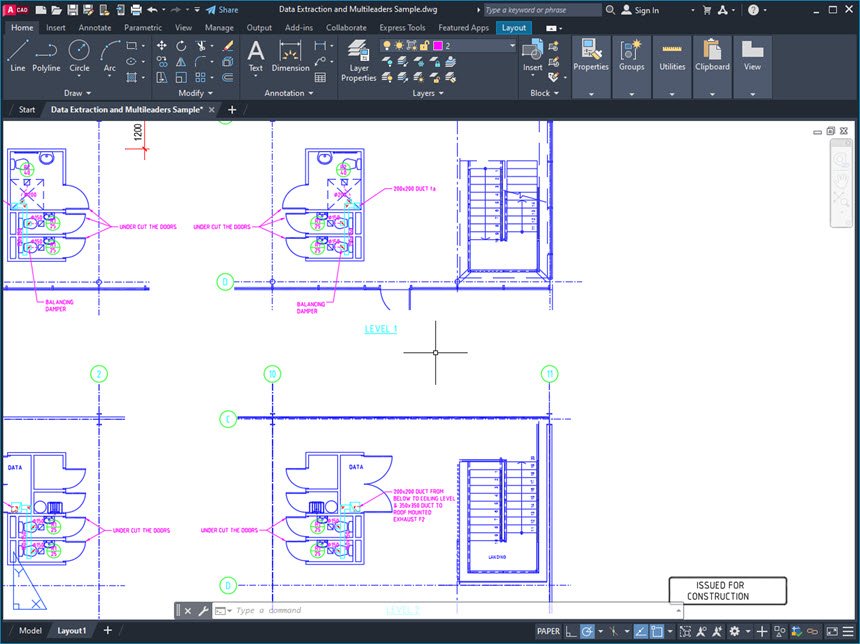The image size is (860, 644).
Task: Click the command line input field
Action: pos(452,610)
